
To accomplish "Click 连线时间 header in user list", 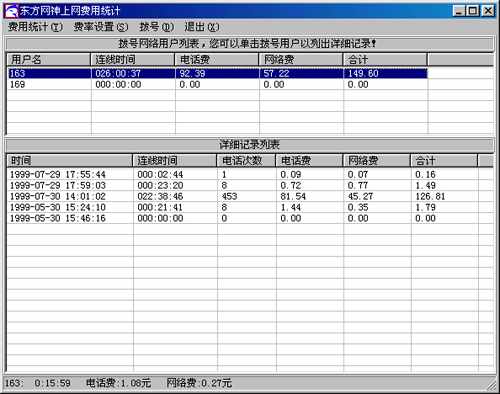I will (133, 60).
